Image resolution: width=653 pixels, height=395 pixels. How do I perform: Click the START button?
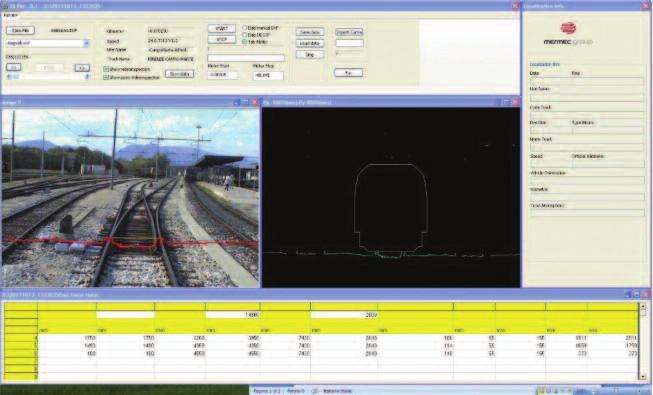click(222, 28)
